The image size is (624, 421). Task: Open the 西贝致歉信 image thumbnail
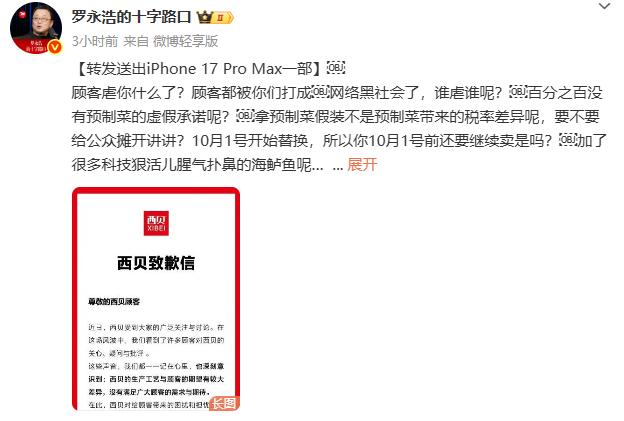pyautogui.click(x=156, y=299)
